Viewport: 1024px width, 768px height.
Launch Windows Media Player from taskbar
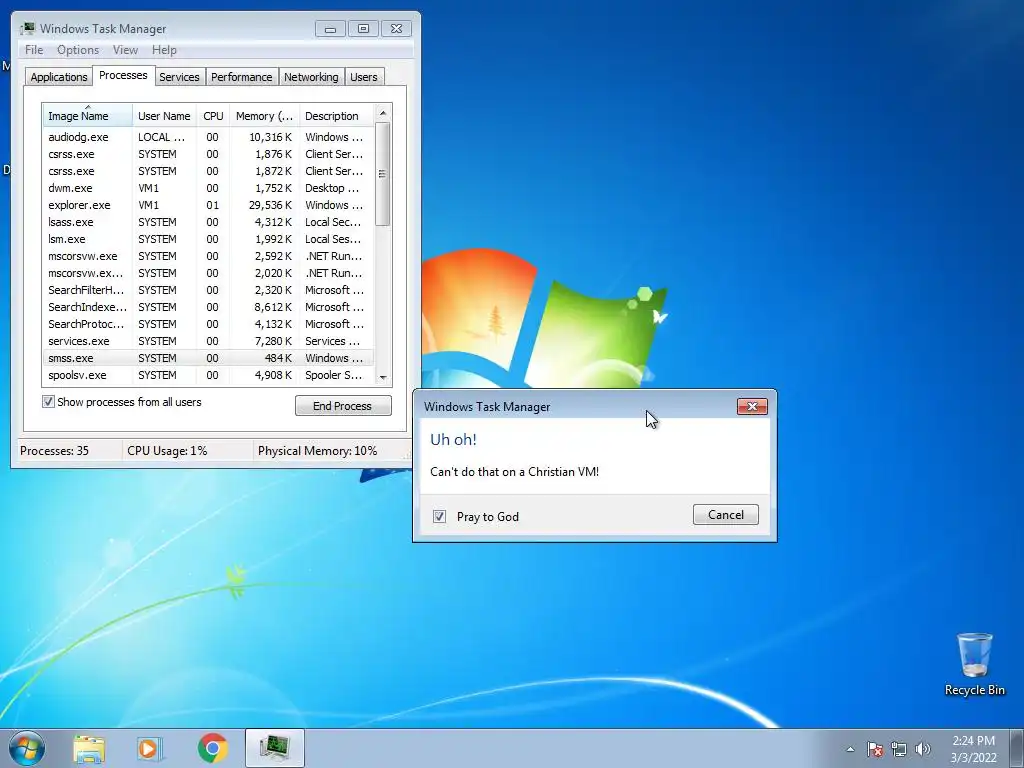tap(150, 748)
